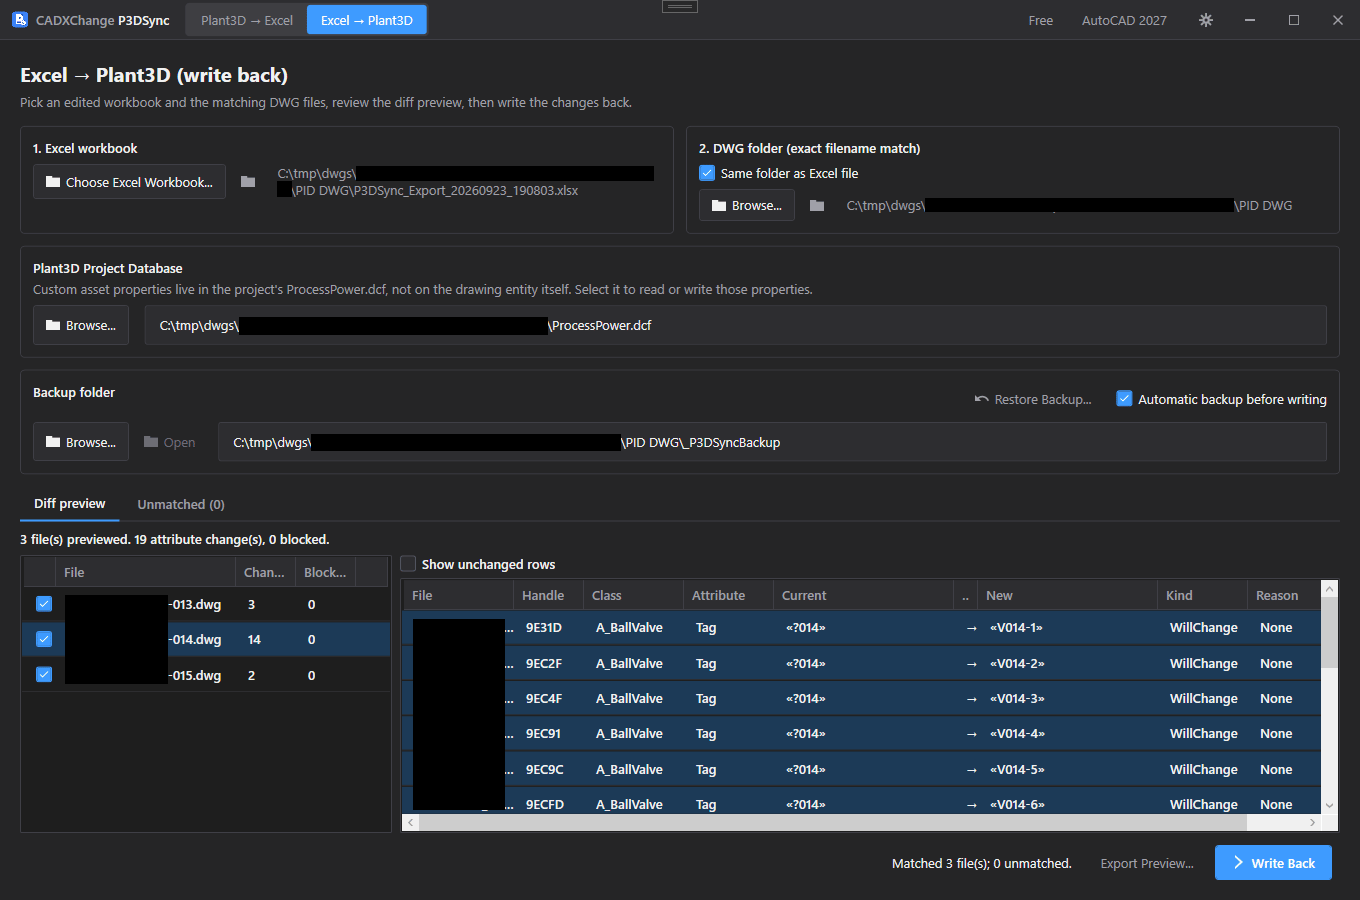
Task: Click the AutoCAD 2027 label
Action: (1124, 20)
